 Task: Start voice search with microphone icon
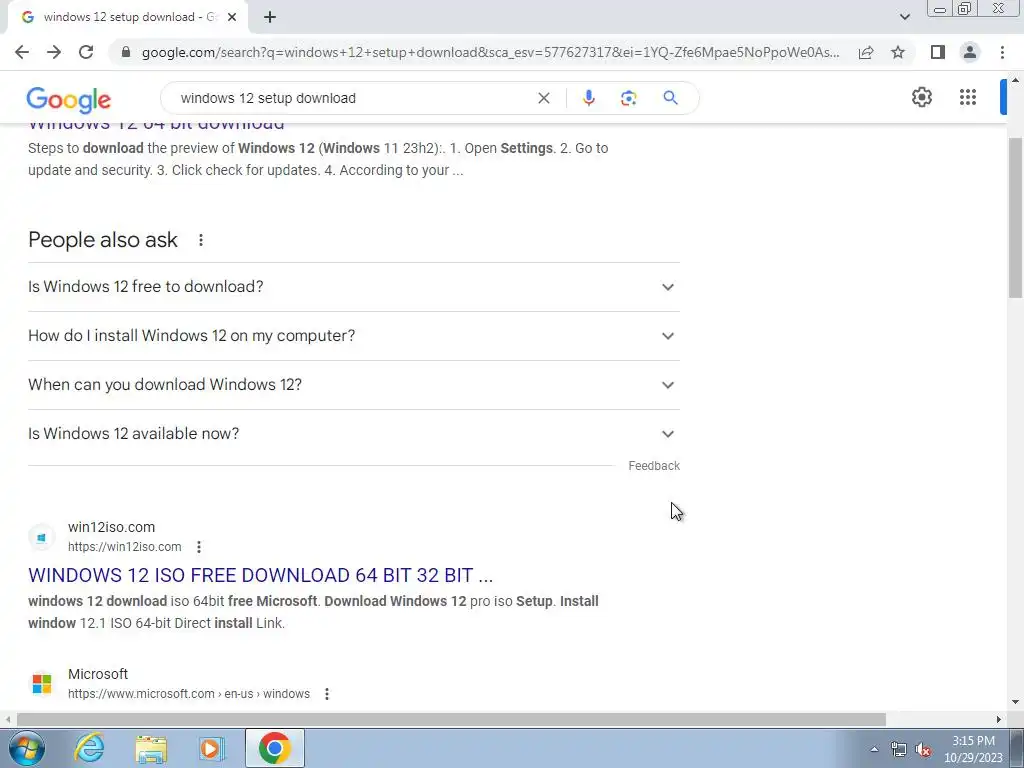pos(588,98)
